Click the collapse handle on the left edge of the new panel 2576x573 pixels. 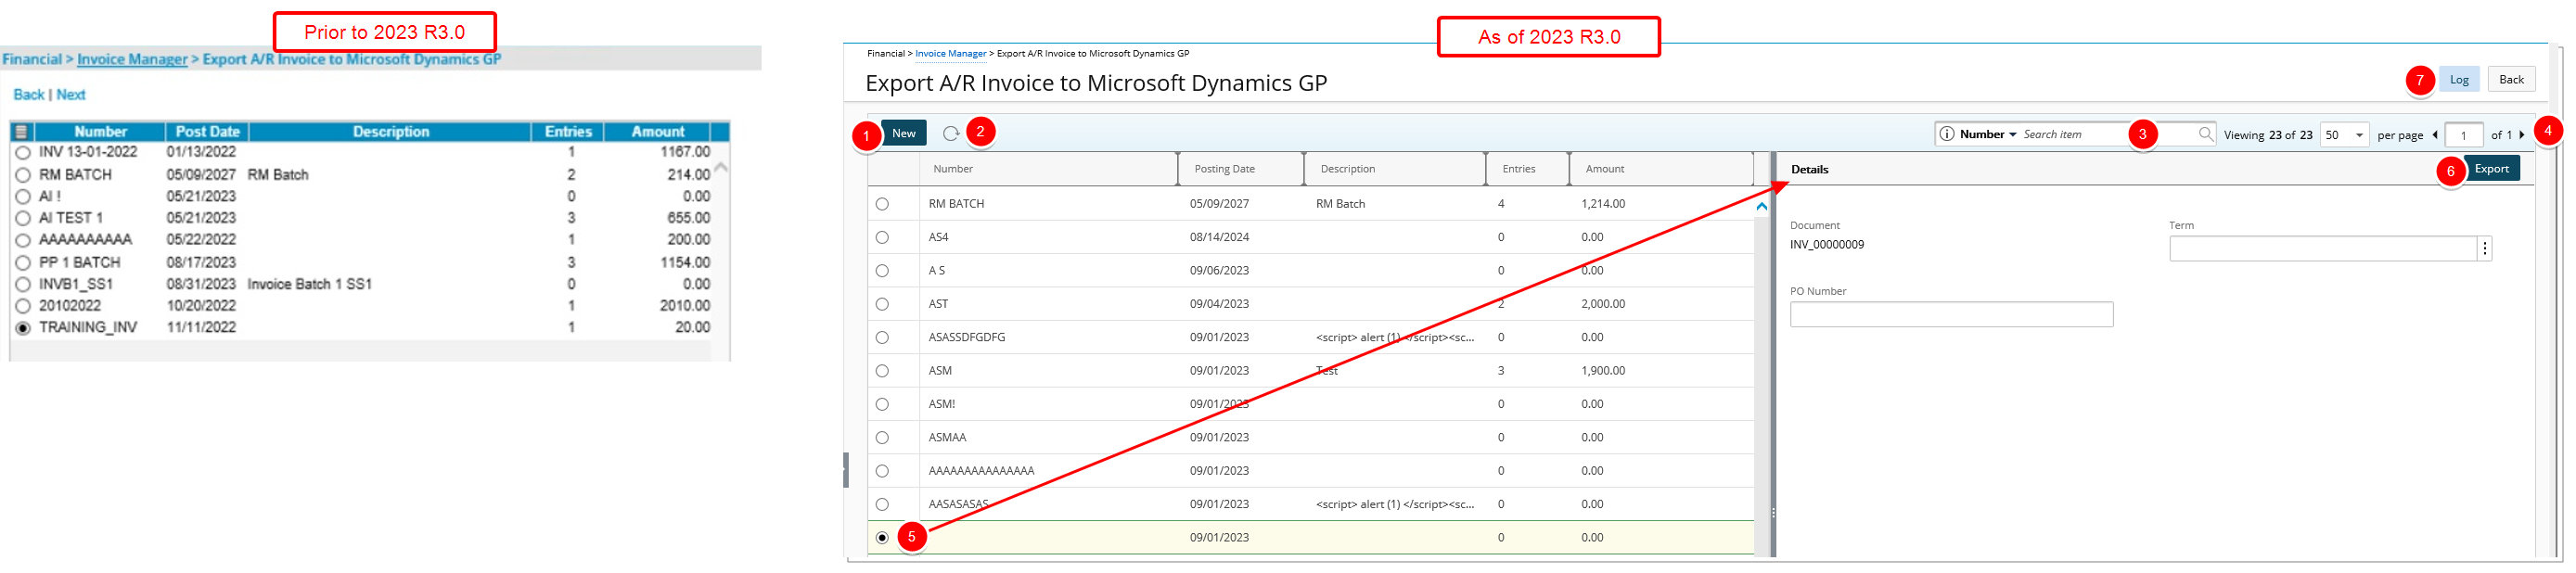(x=846, y=470)
